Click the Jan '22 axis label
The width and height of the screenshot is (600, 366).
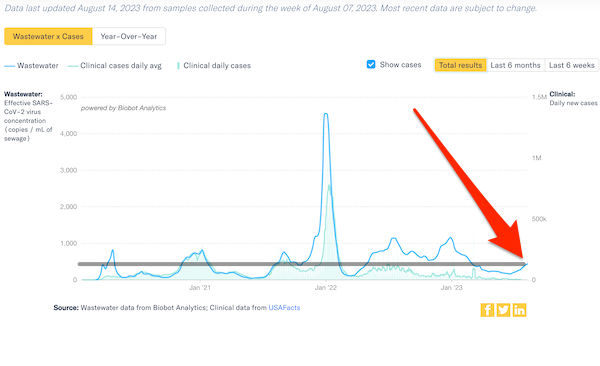326,288
